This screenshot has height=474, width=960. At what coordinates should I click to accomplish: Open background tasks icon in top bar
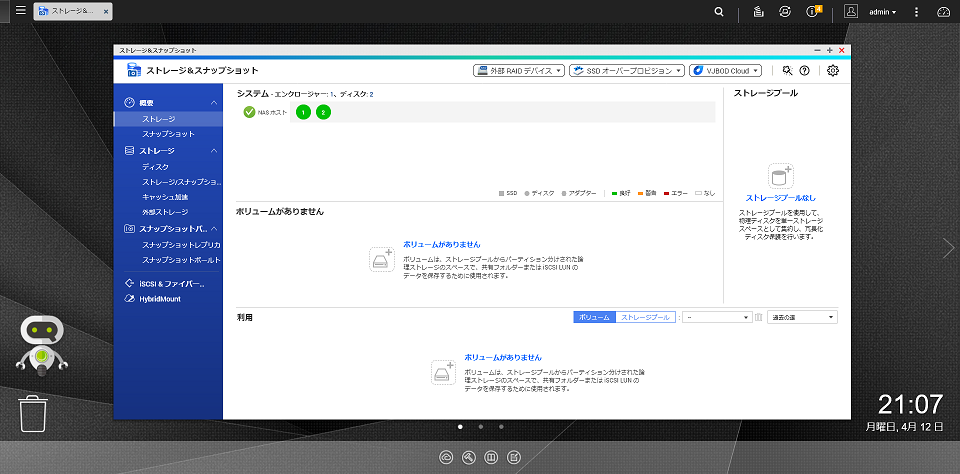coord(757,12)
